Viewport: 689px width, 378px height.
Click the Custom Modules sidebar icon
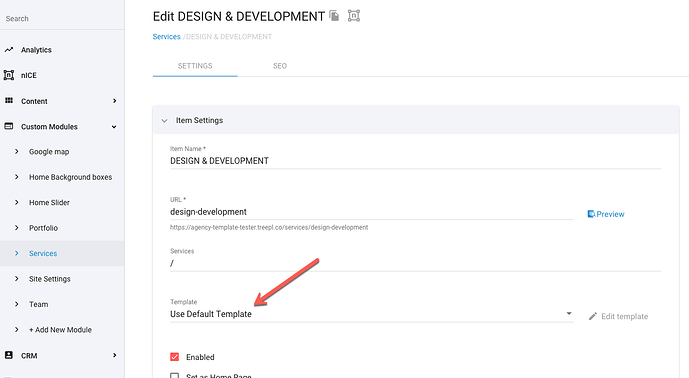coord(9,126)
